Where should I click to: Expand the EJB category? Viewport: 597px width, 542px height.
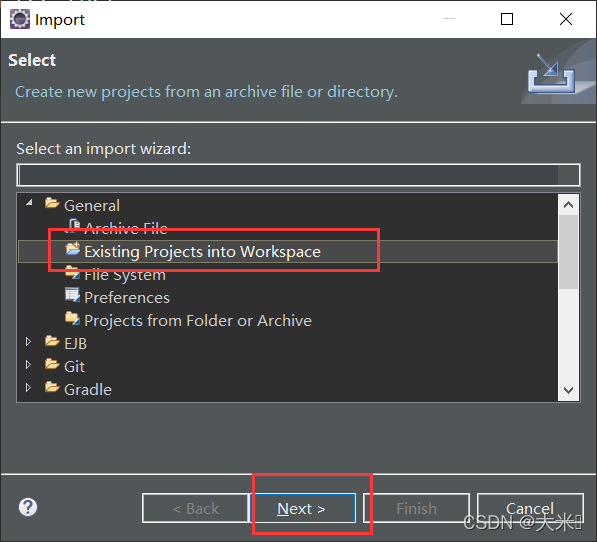[x=28, y=342]
